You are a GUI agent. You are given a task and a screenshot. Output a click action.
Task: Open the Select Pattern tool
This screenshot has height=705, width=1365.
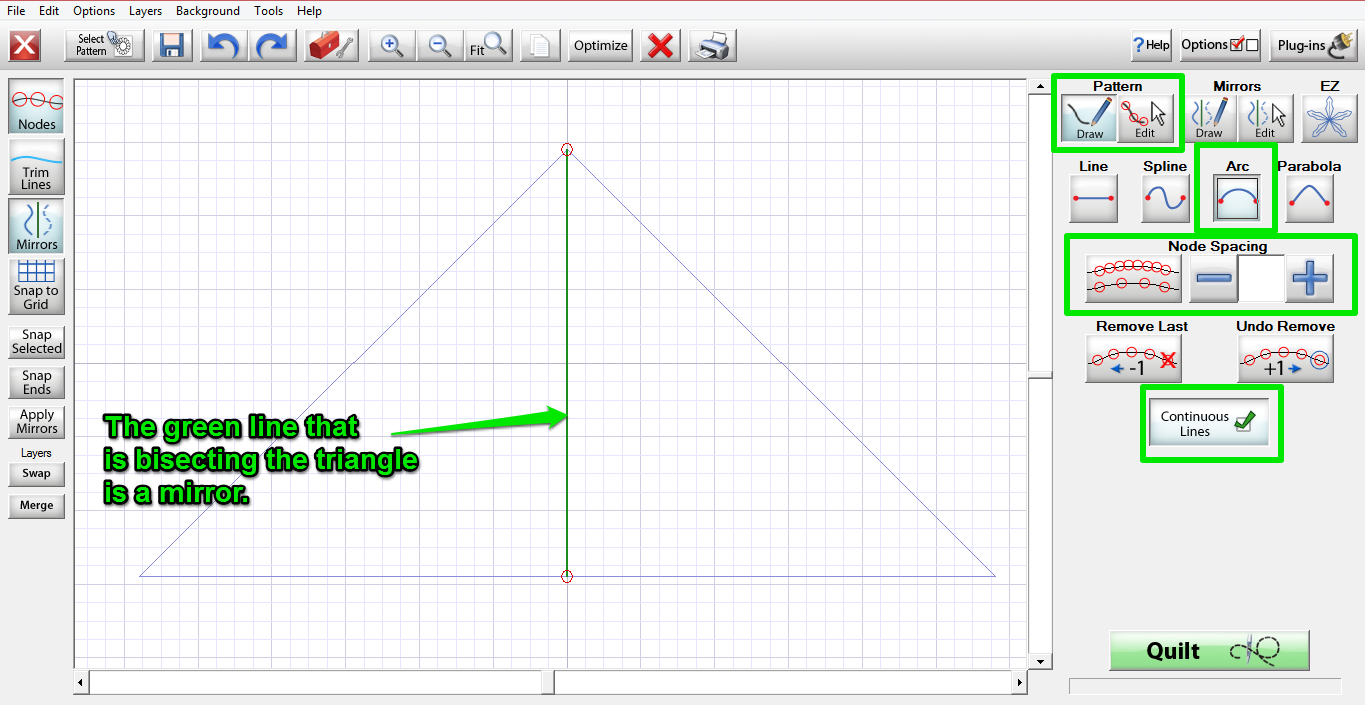[104, 45]
